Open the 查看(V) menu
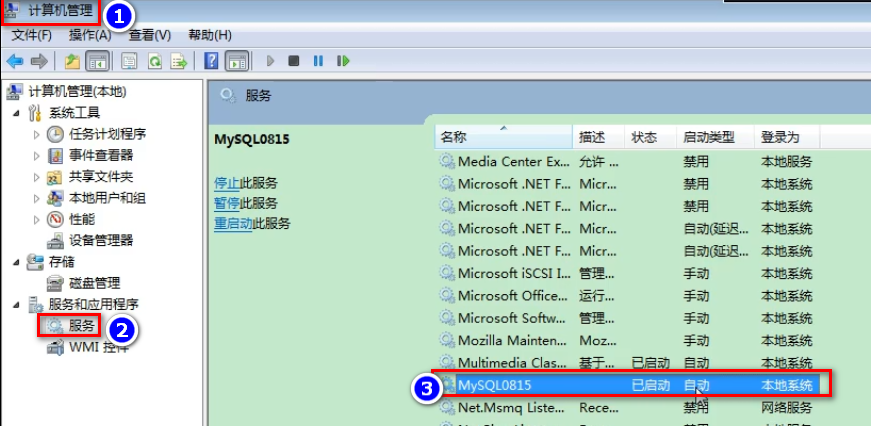871x426 pixels. coord(150,36)
